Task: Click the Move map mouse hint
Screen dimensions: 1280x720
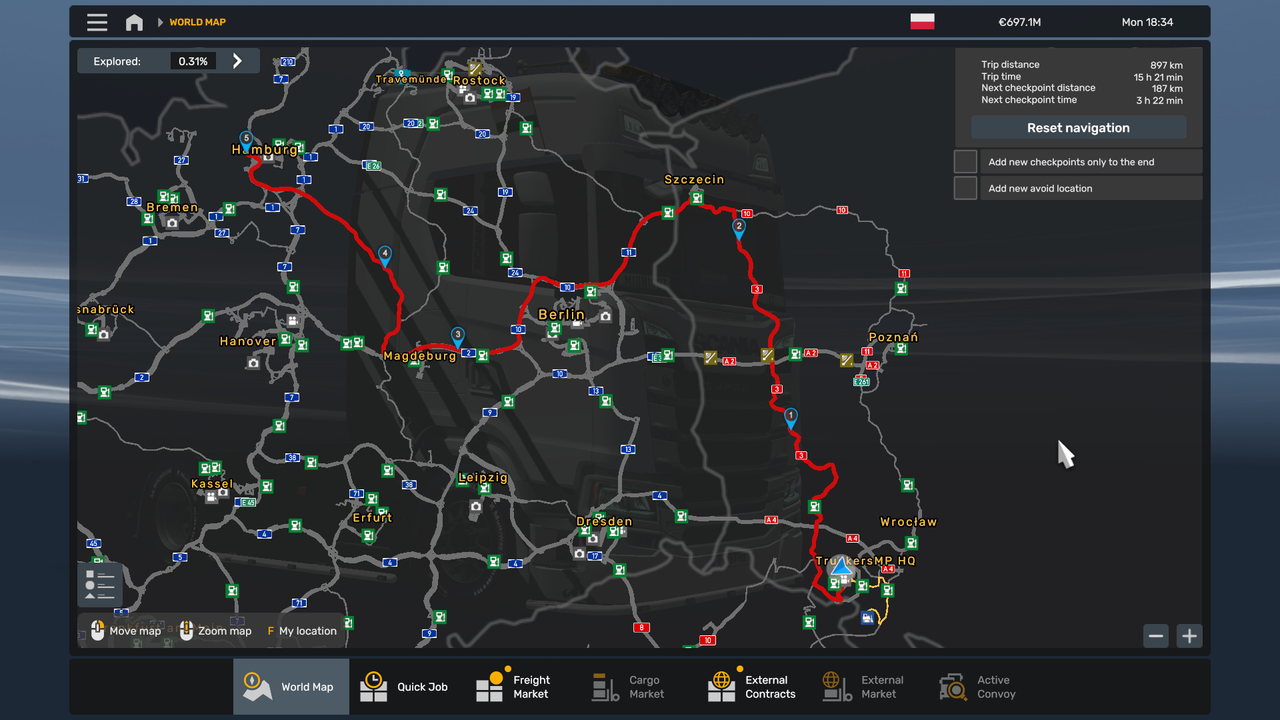Action: [126, 631]
